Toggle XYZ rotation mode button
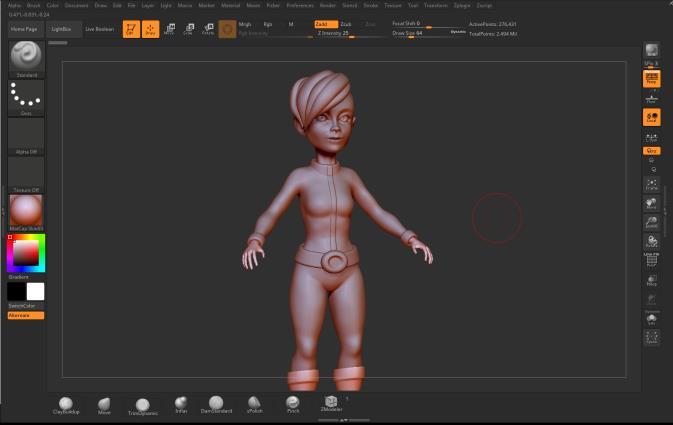Screen dimensions: 673x425 pos(652,151)
